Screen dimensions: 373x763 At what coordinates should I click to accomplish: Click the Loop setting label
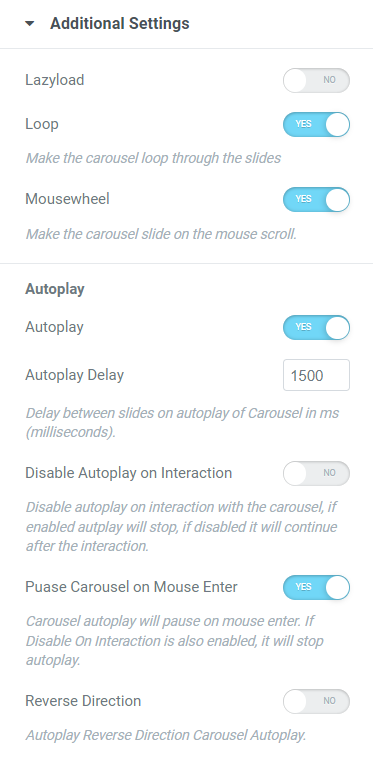[x=42, y=124]
